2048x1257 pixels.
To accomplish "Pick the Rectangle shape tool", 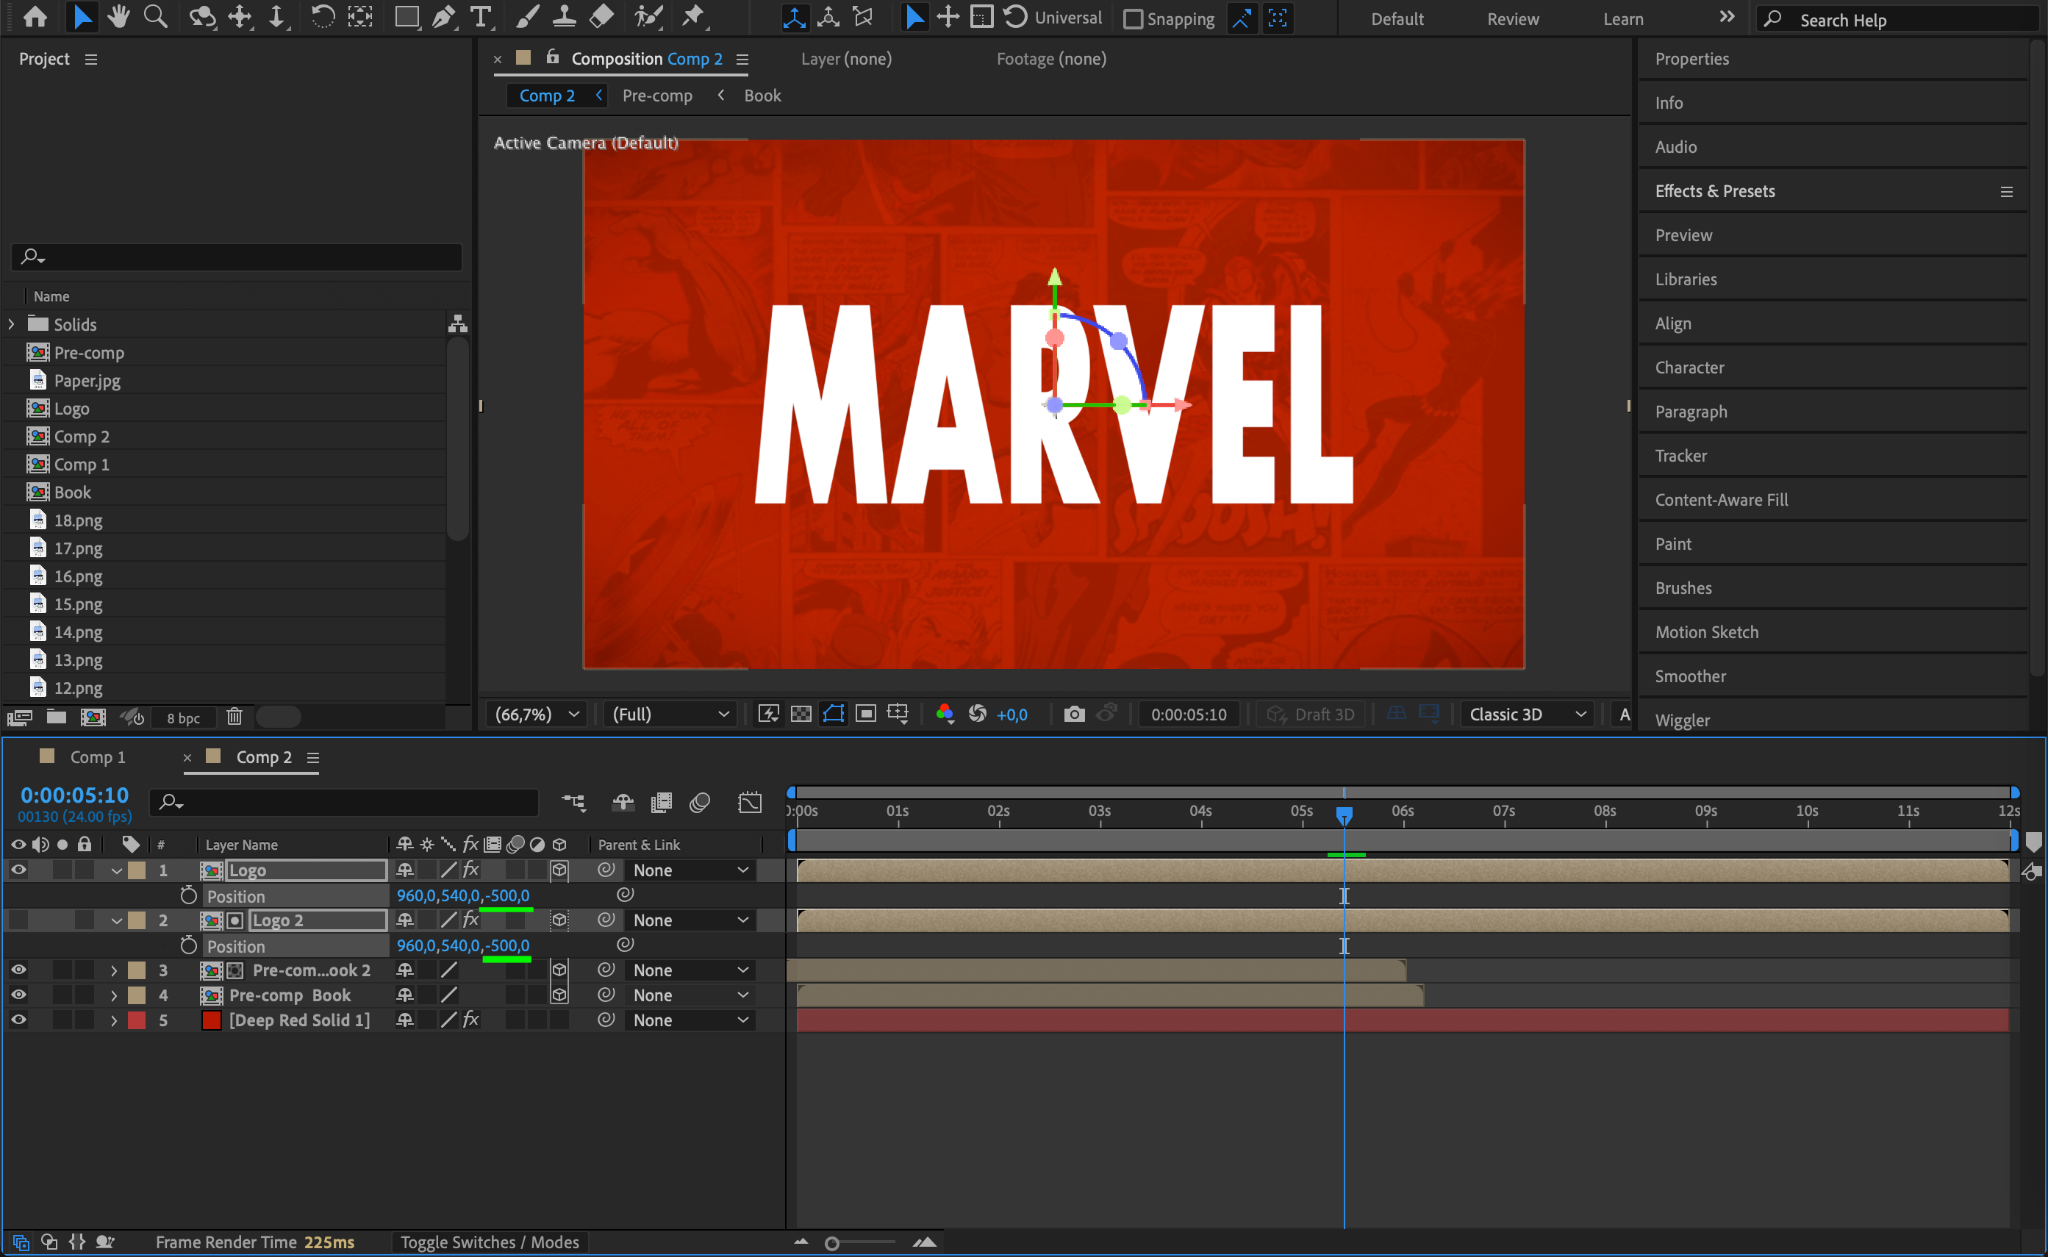I will click(x=406, y=17).
